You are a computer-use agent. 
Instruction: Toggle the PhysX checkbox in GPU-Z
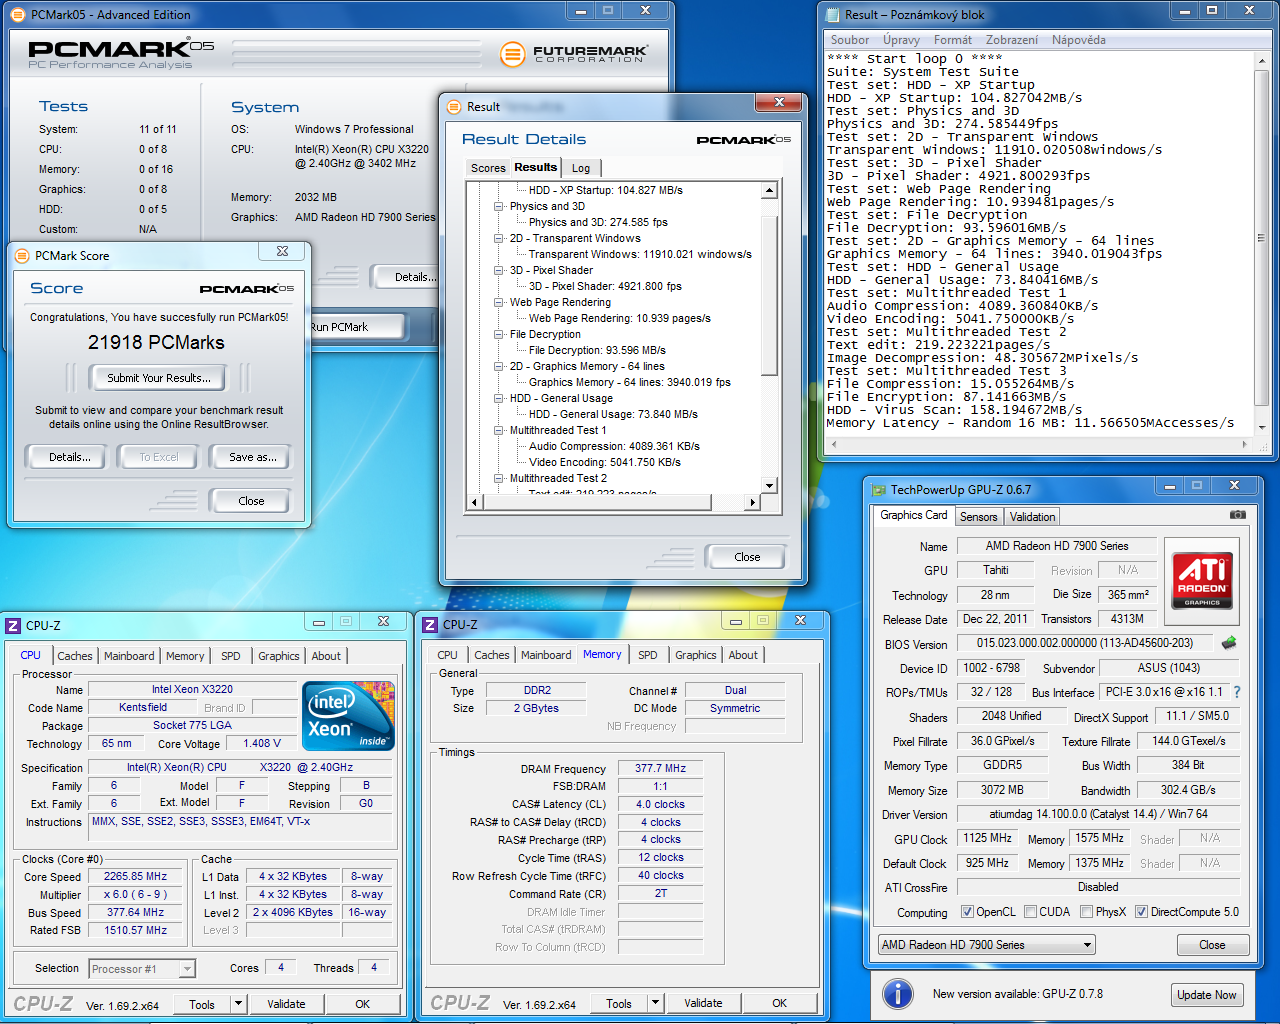pyautogui.click(x=1085, y=912)
